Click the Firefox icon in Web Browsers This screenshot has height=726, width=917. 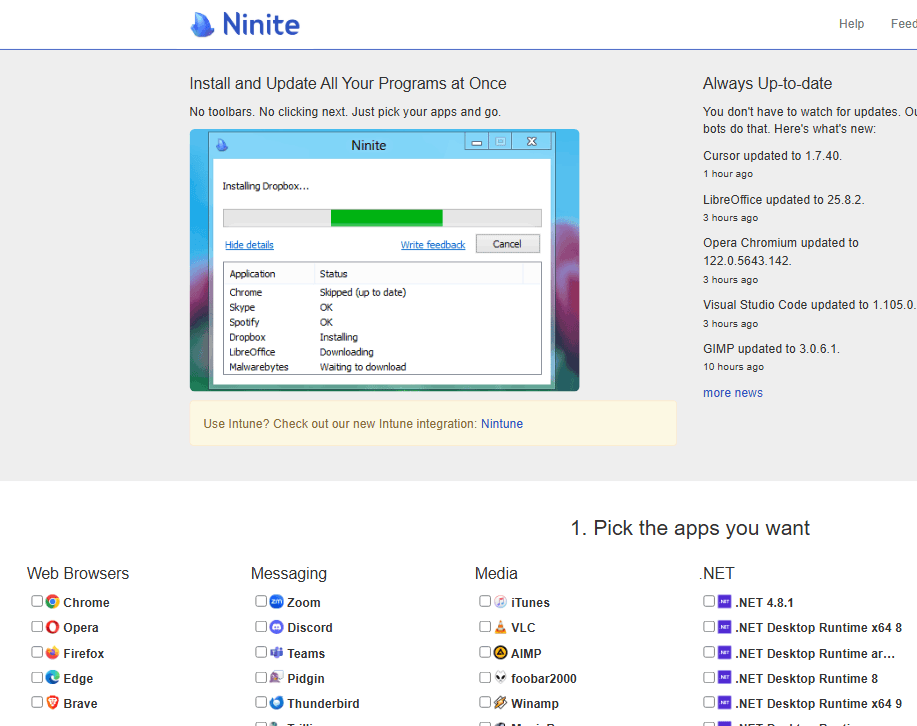(x=53, y=653)
